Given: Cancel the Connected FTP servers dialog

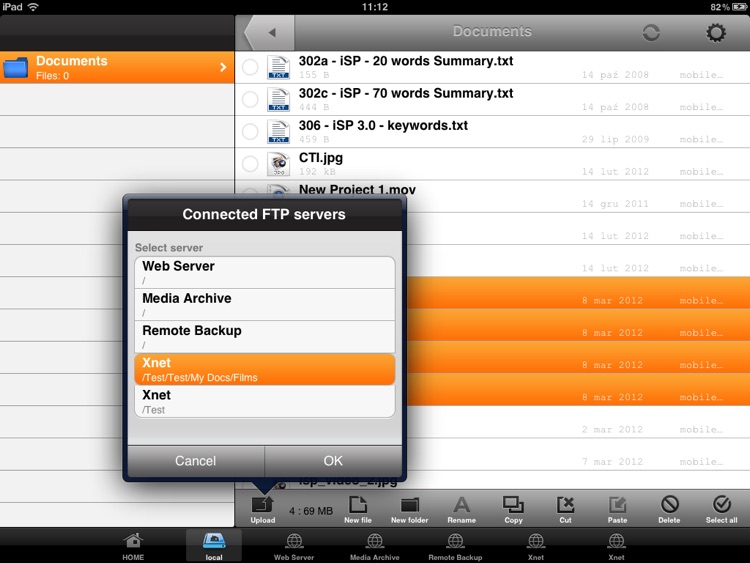Looking at the screenshot, I should [196, 461].
